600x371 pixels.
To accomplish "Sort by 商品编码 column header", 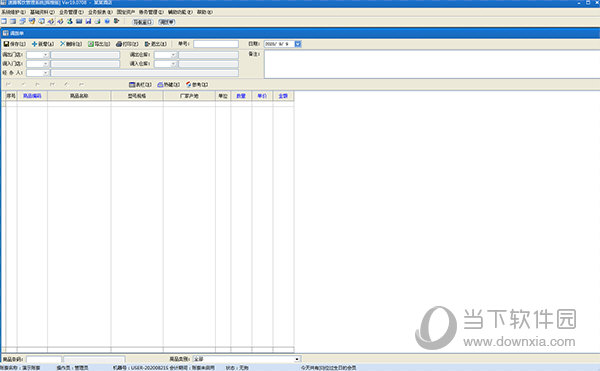I will click(x=32, y=96).
